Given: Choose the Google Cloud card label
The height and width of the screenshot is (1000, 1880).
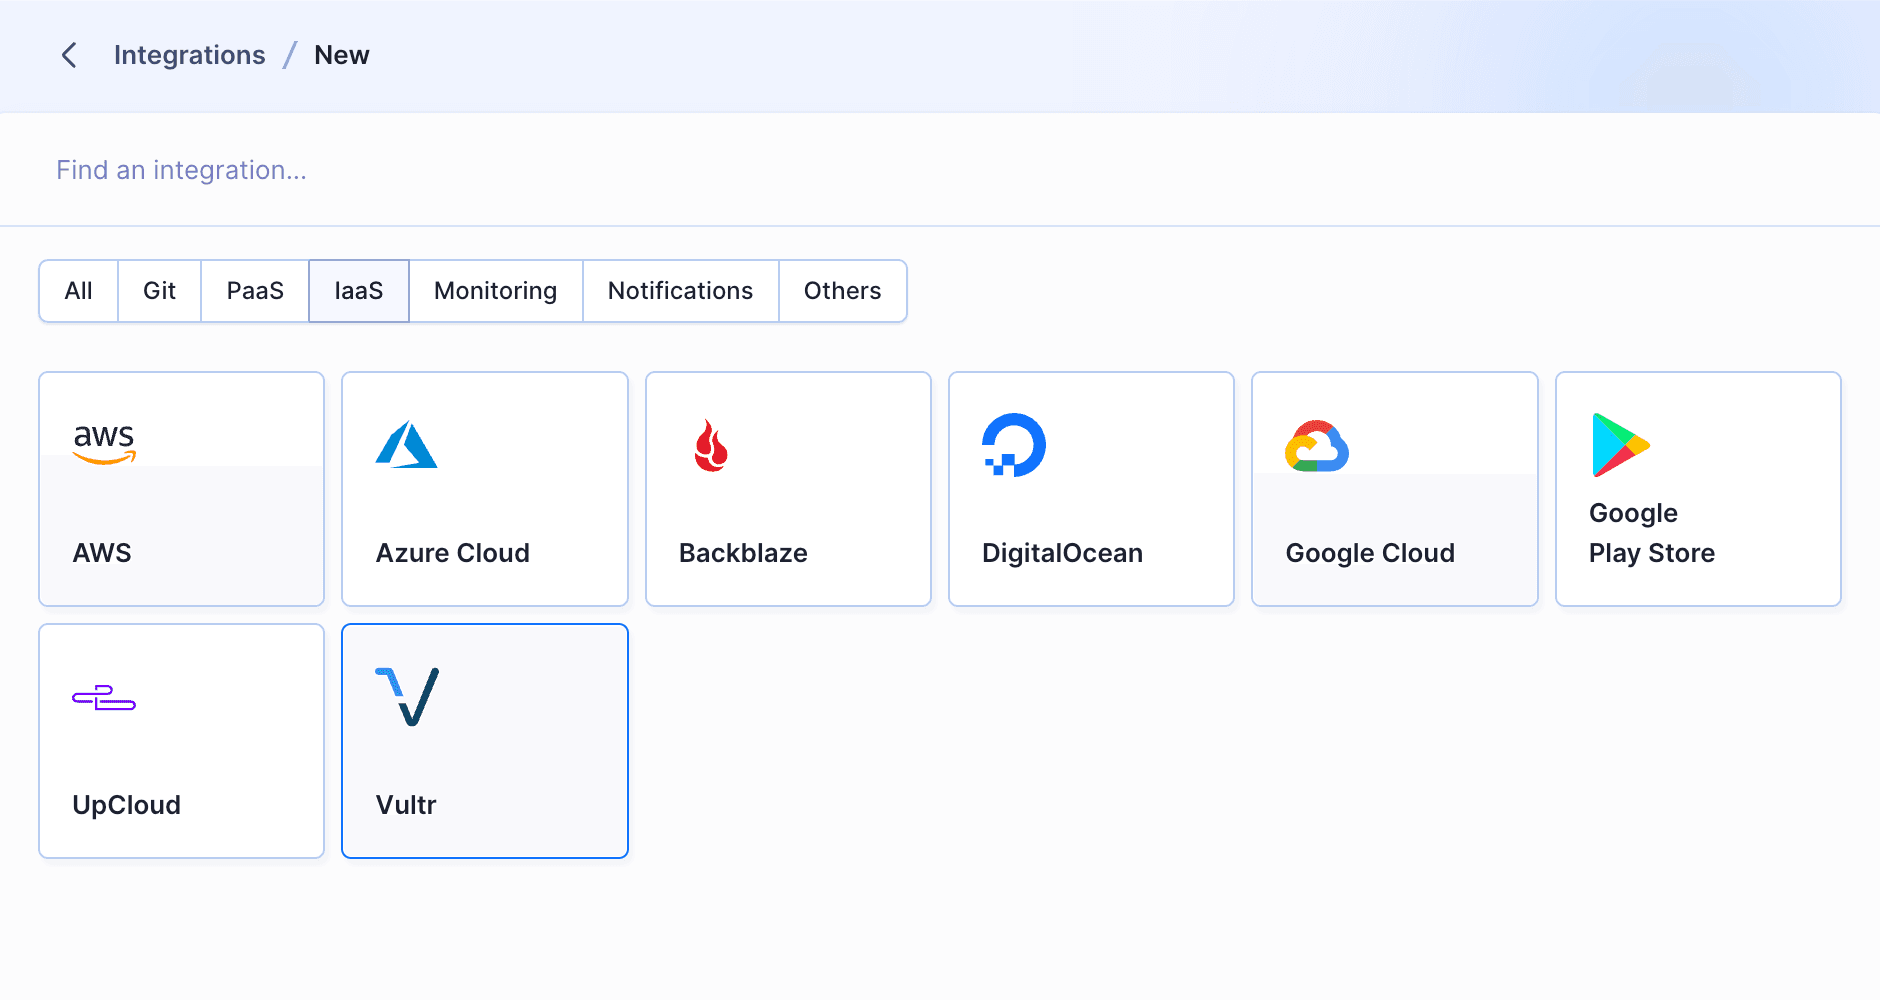Looking at the screenshot, I should point(1370,553).
